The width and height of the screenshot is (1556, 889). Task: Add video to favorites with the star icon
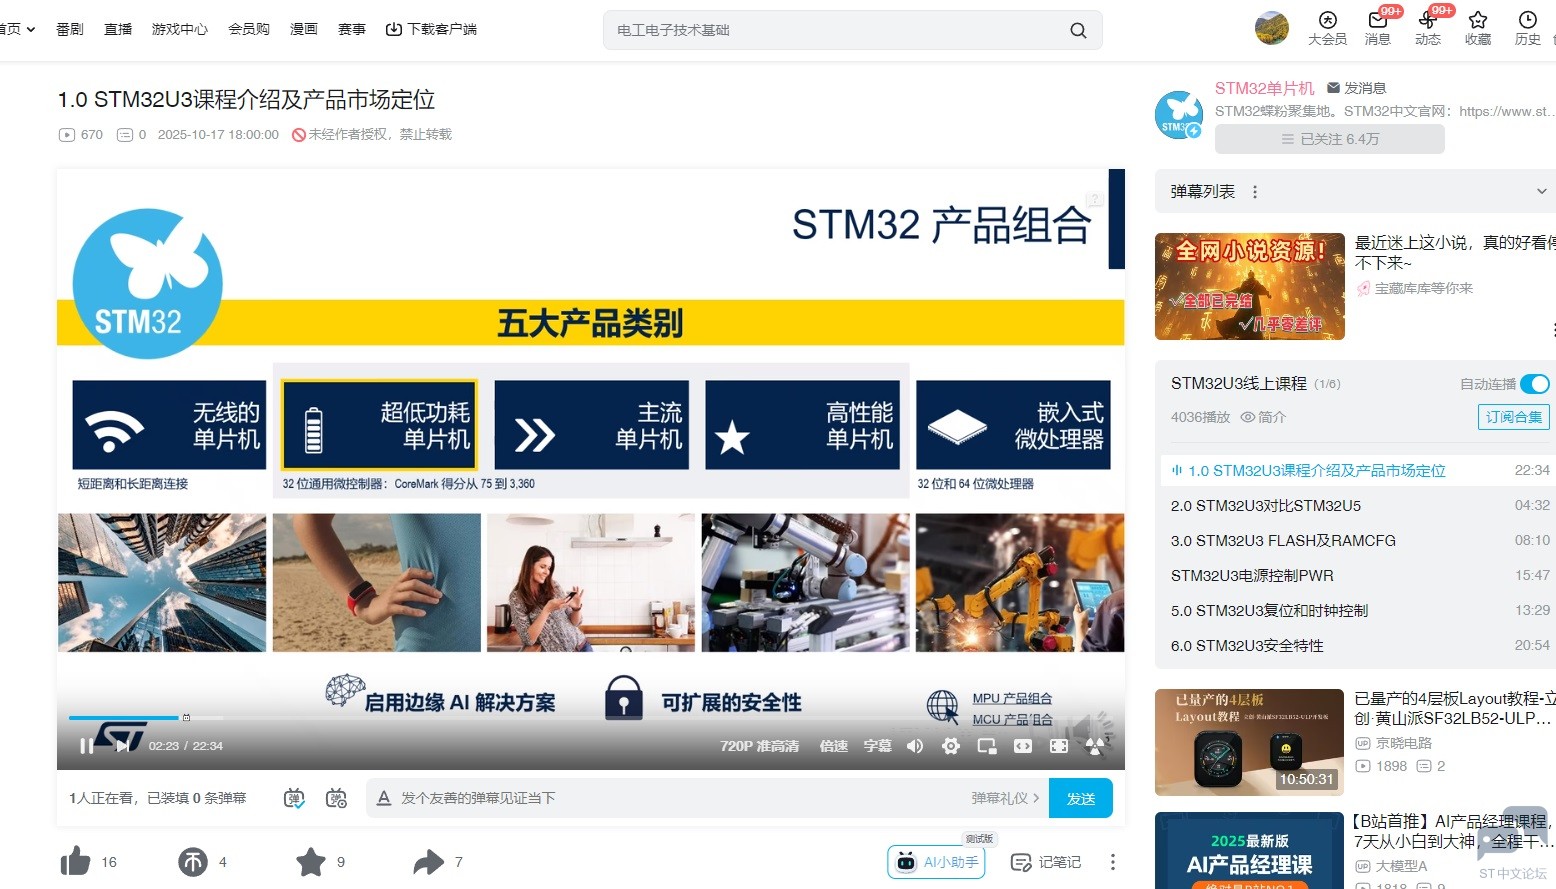(311, 862)
